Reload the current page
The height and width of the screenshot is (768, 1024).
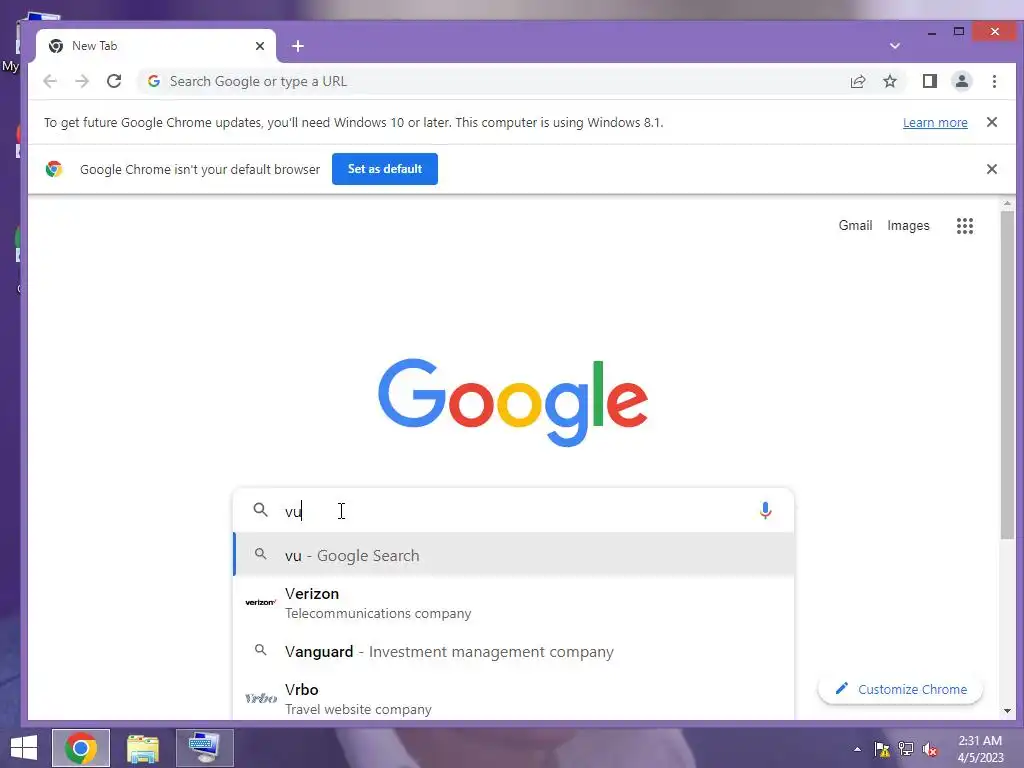[x=114, y=82]
